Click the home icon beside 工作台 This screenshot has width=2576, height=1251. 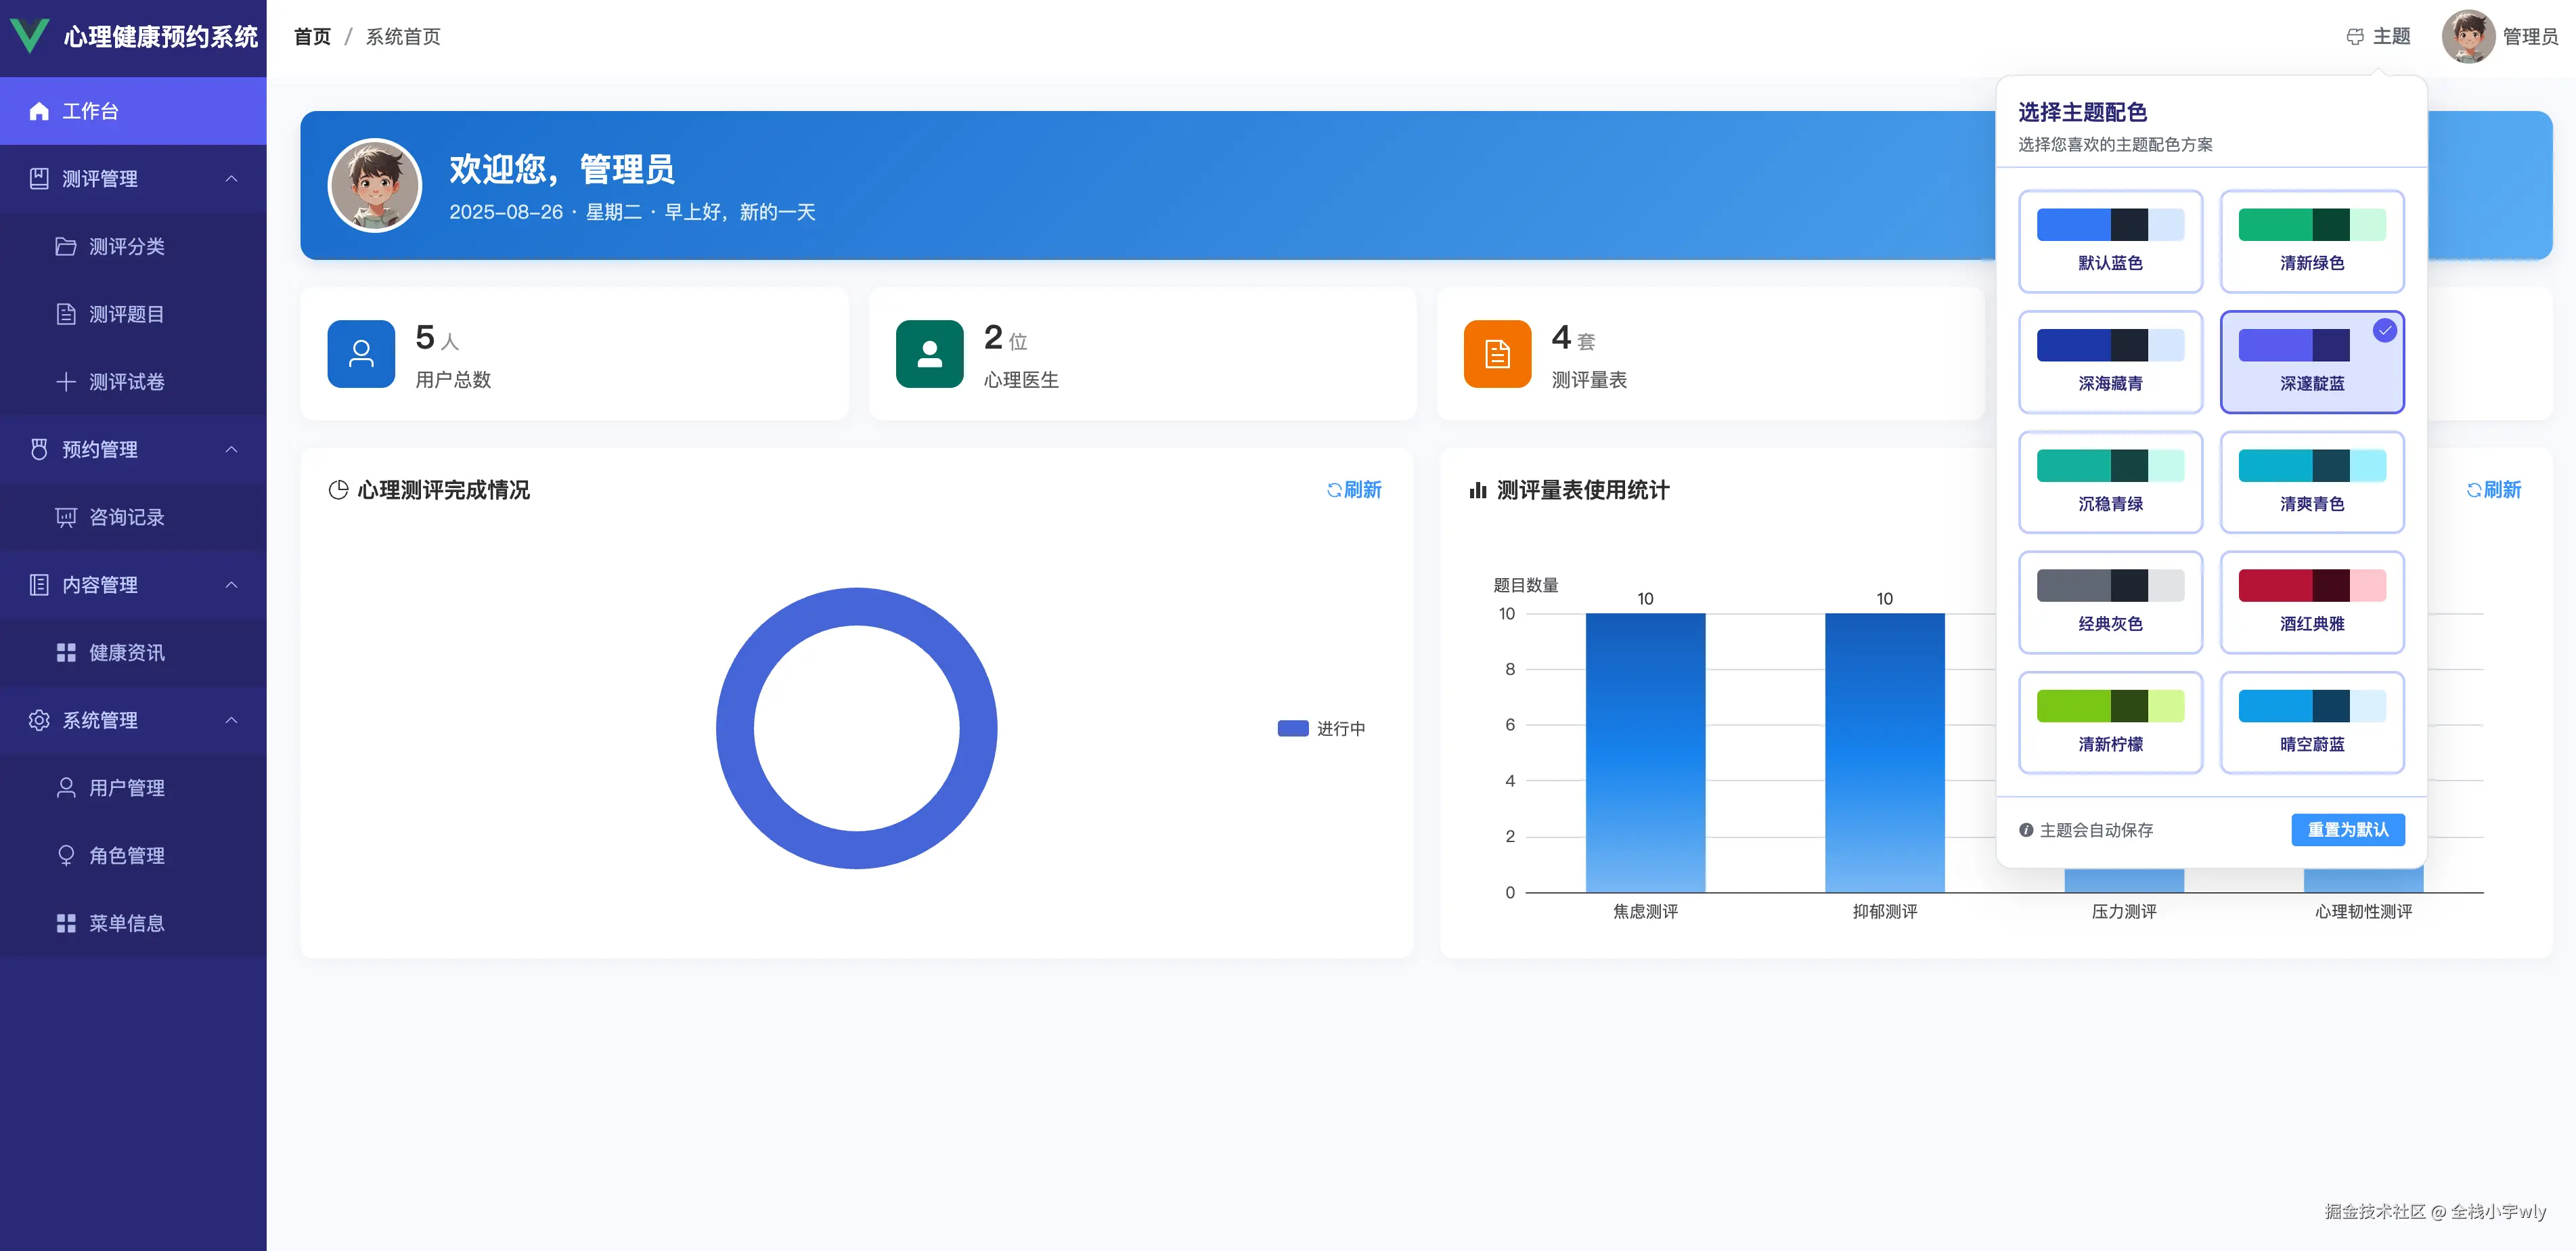tap(39, 111)
